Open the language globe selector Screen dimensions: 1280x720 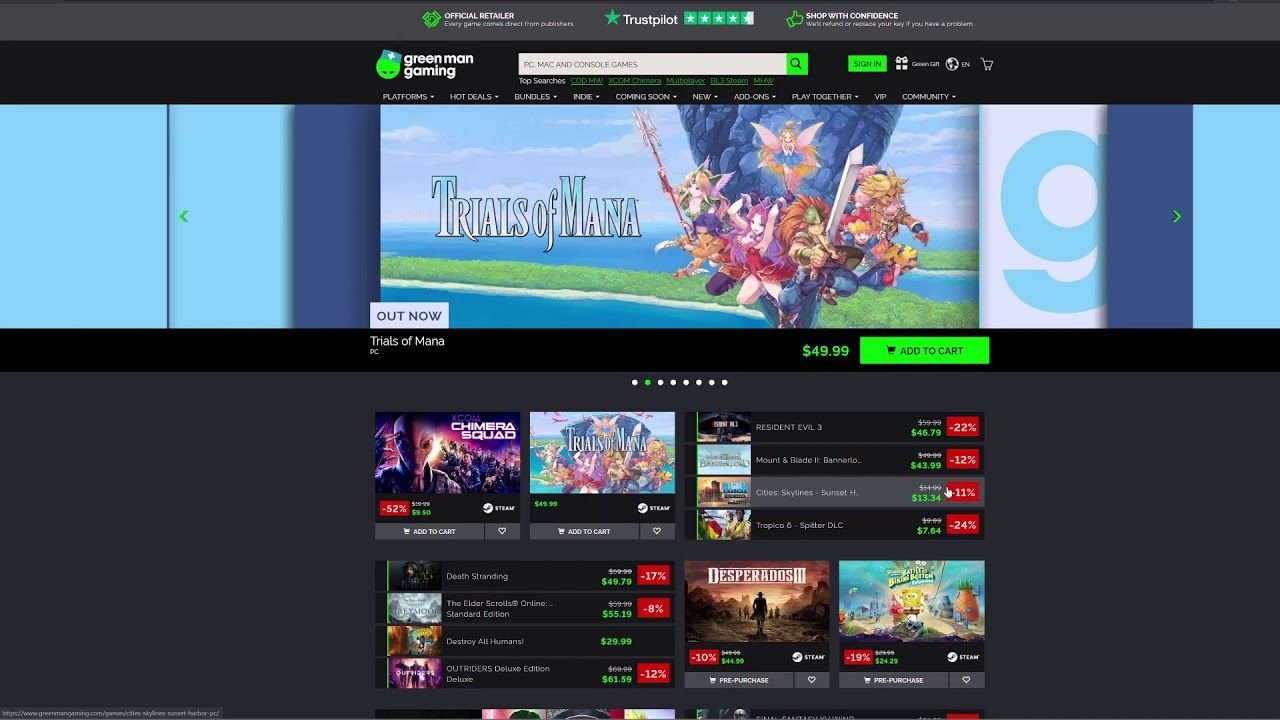click(x=952, y=64)
